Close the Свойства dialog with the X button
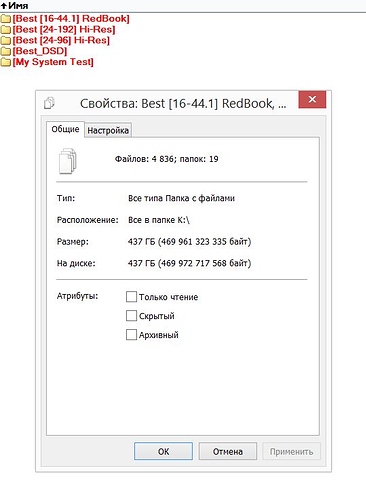This screenshot has width=366, height=500. point(312,99)
